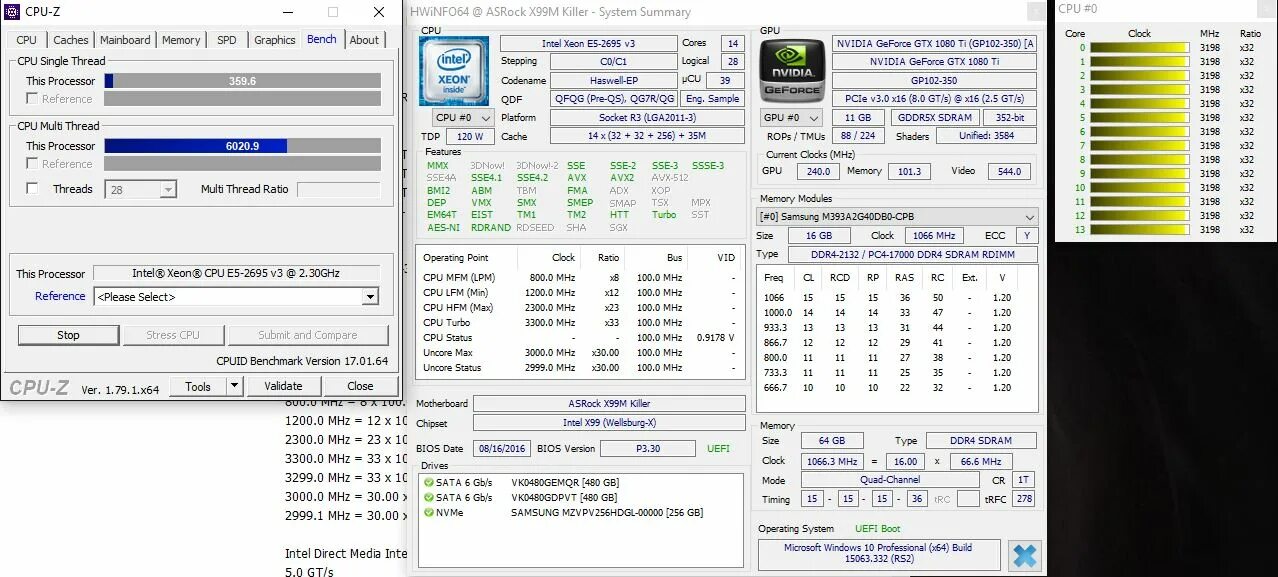Click the Core 0 clock bar in CPU #0 window
Viewport: 1278px width, 577px height.
pos(1139,48)
